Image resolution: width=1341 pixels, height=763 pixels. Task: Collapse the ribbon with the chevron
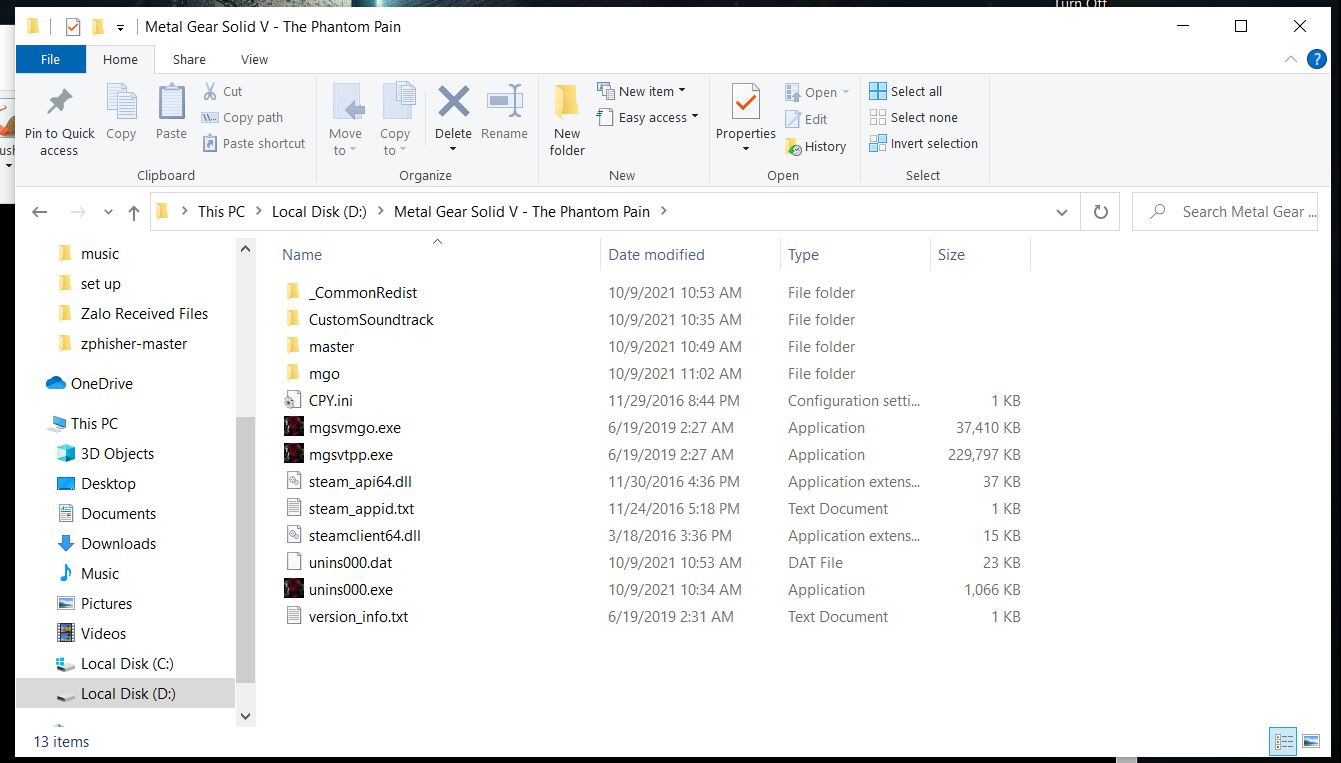click(1291, 59)
